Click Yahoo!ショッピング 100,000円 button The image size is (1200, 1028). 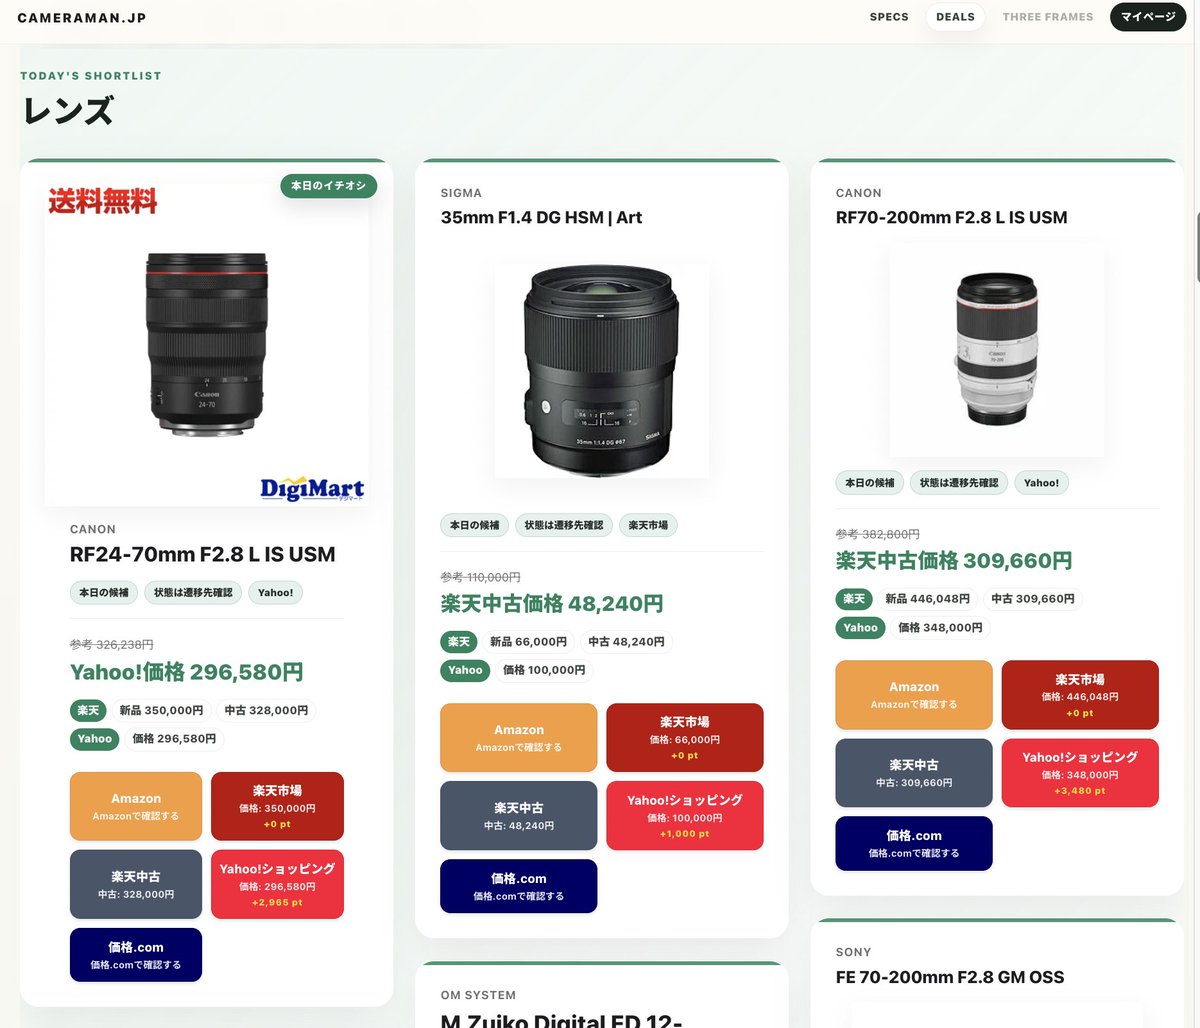tap(685, 816)
